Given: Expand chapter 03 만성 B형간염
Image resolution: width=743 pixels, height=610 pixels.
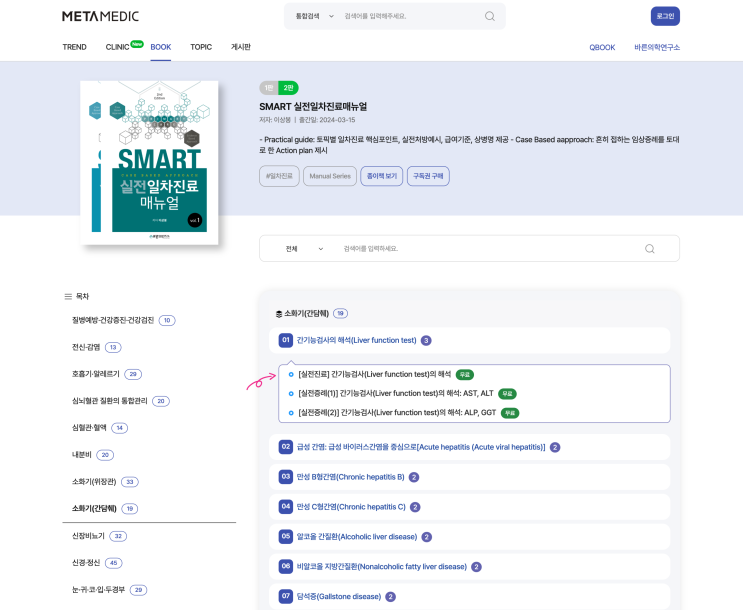Looking at the screenshot, I should pyautogui.click(x=469, y=477).
